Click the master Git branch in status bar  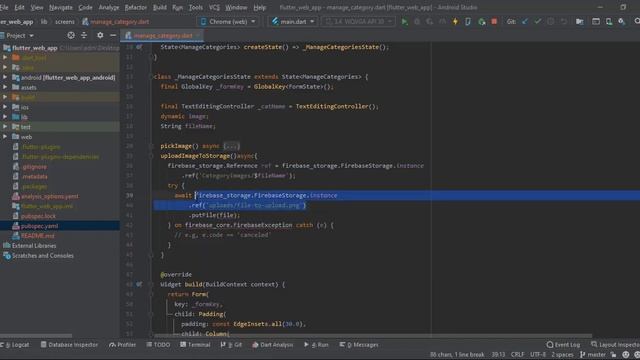coord(593,355)
